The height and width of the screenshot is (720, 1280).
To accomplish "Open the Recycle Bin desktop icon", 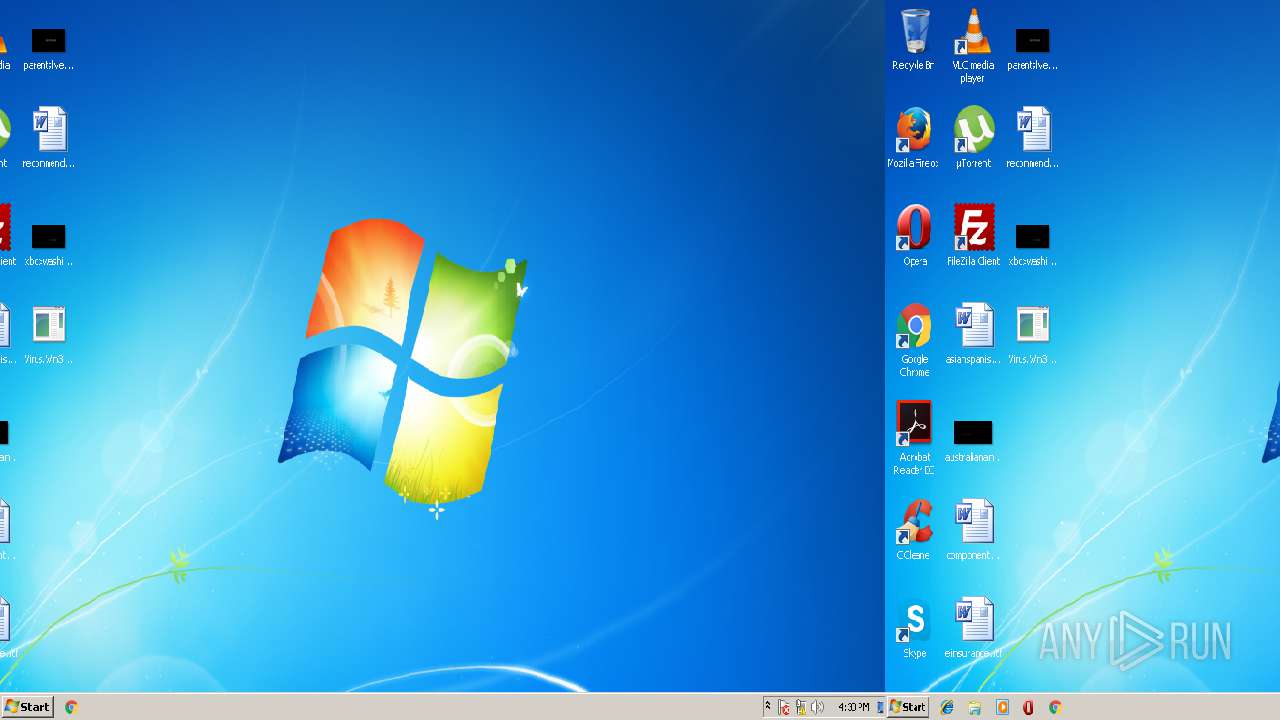I will coord(914,40).
